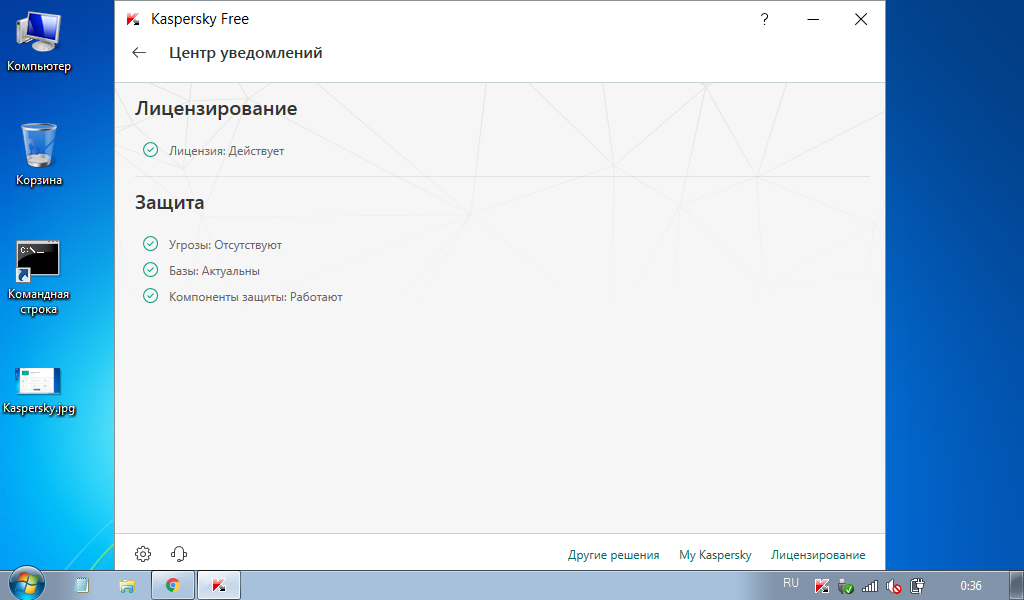
Task: Click the Лицензирование section heading
Action: pyautogui.click(x=216, y=108)
